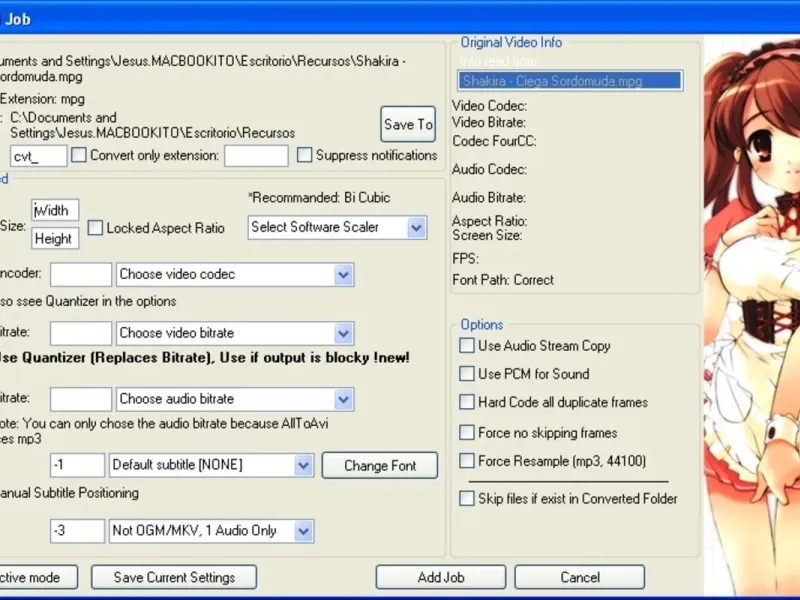Click the video encoder value field
Viewport: 800px width, 600px height.
(81, 274)
